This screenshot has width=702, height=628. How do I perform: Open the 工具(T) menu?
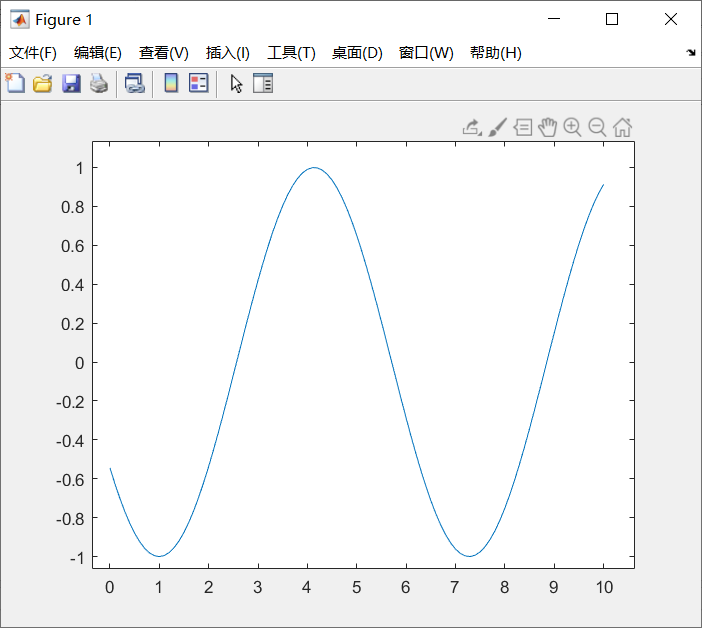tap(291, 53)
